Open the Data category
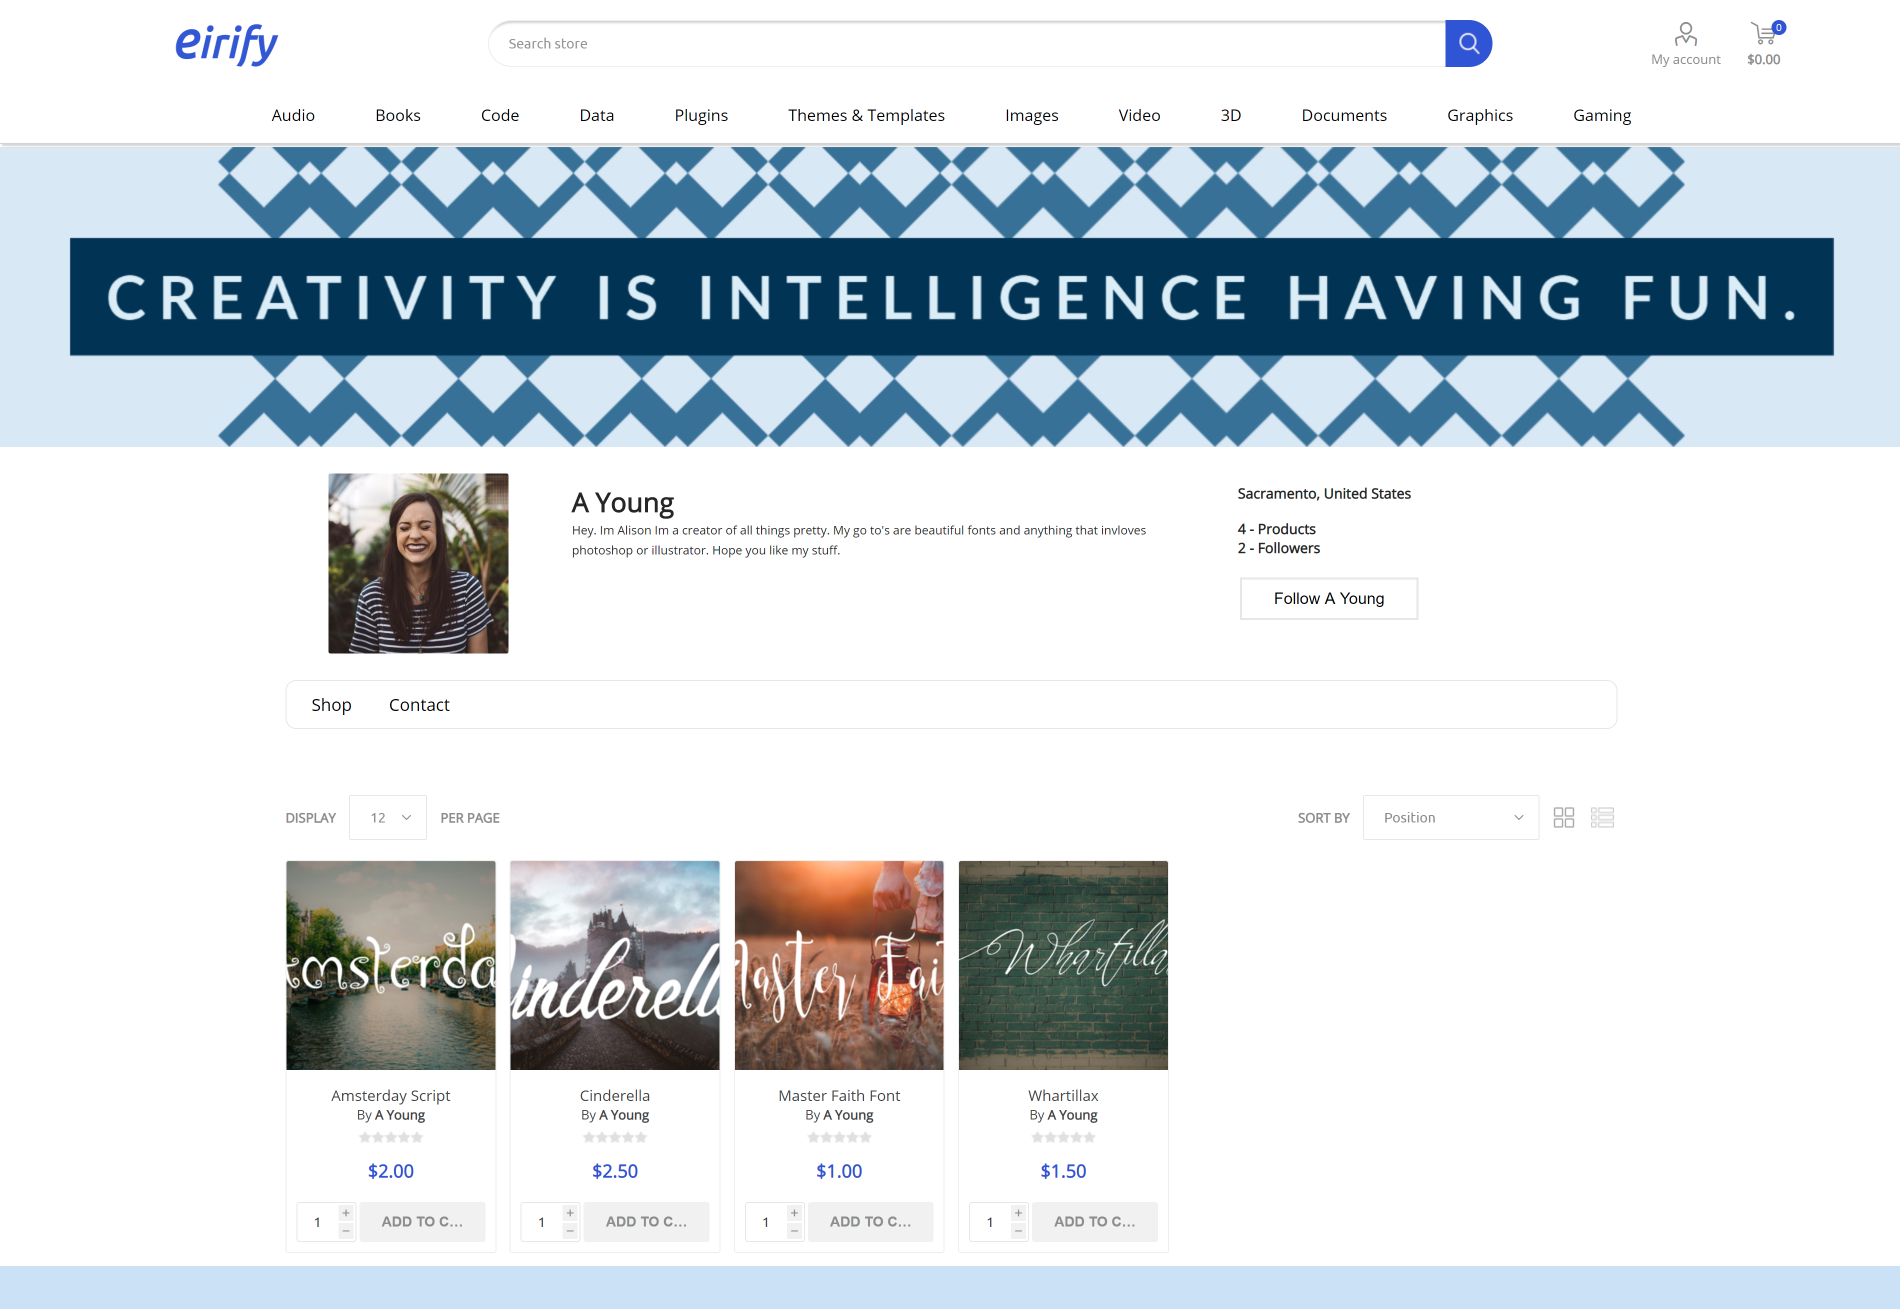Screen dimensions: 1900x1309 [597, 115]
